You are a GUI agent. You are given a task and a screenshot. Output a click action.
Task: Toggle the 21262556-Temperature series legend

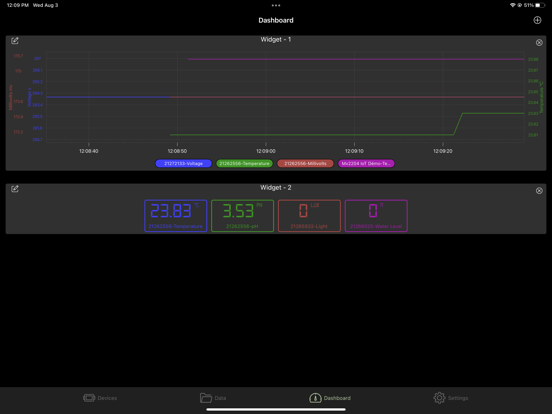[244, 163]
